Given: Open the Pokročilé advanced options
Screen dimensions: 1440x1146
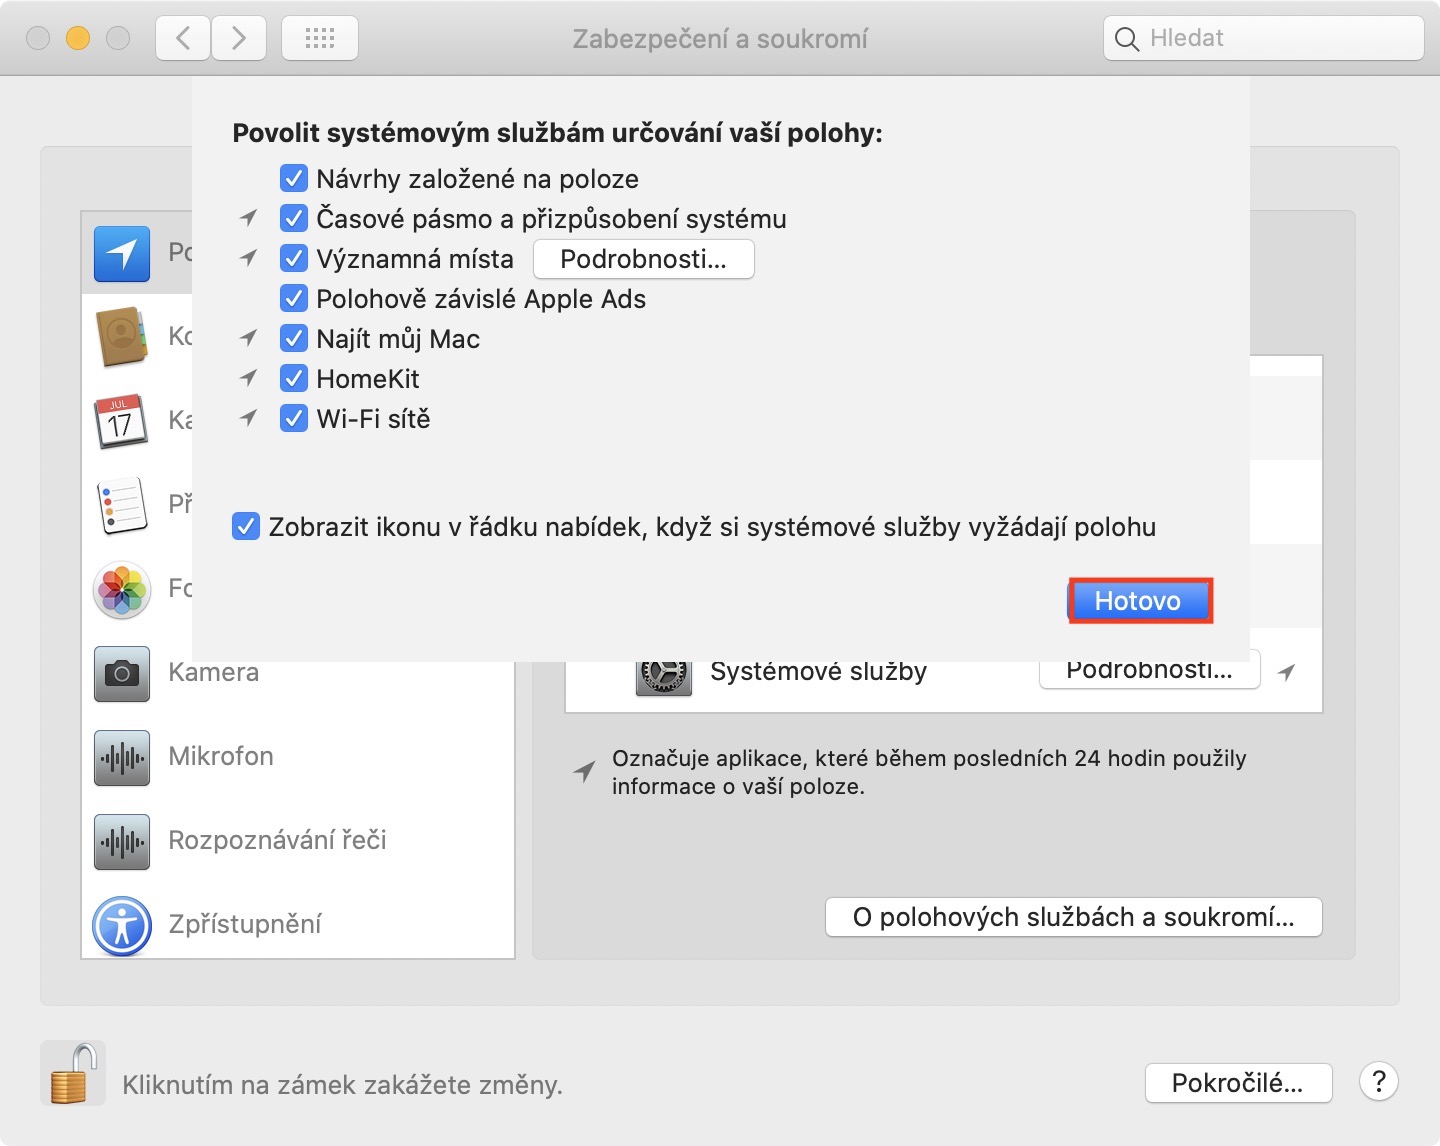Looking at the screenshot, I should click(x=1238, y=1083).
